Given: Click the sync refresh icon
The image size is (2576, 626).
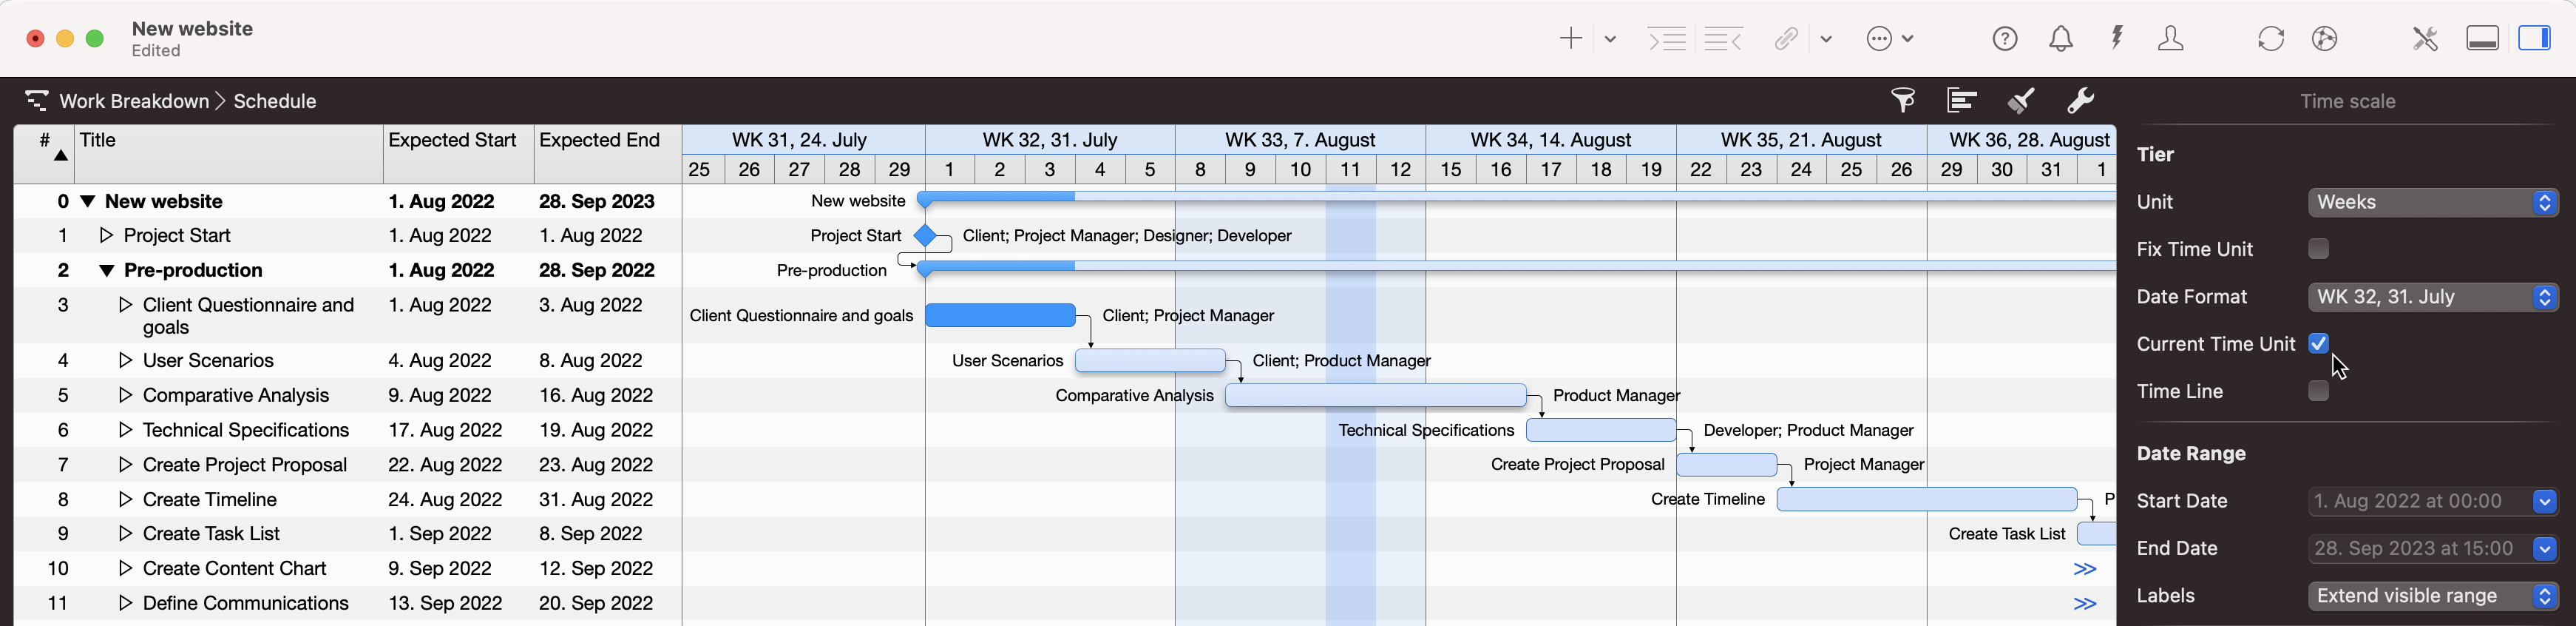Looking at the screenshot, I should tap(2271, 39).
